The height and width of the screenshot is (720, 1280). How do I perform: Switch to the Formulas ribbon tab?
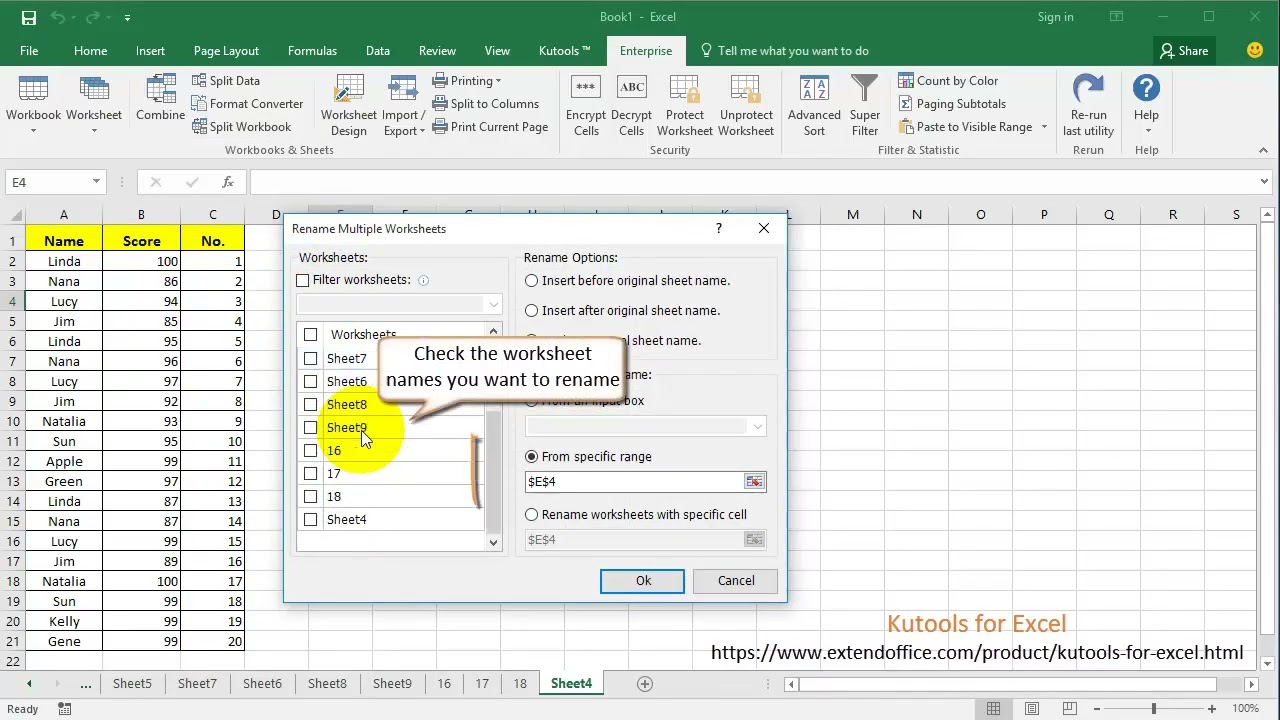tap(312, 51)
